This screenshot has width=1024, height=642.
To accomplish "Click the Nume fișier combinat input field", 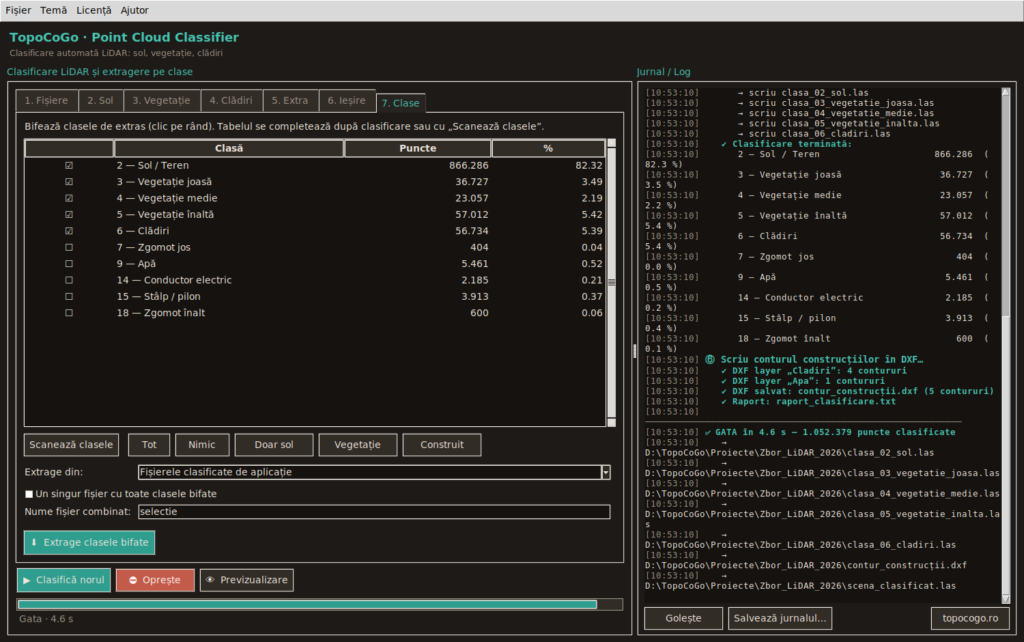I will [x=374, y=512].
